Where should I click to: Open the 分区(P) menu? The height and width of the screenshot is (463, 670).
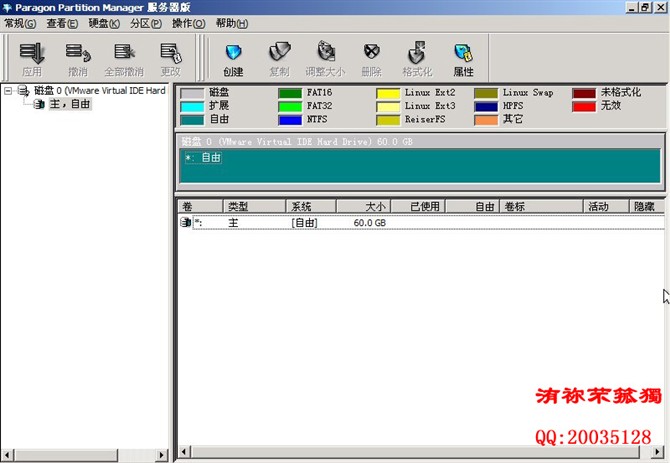[146, 24]
